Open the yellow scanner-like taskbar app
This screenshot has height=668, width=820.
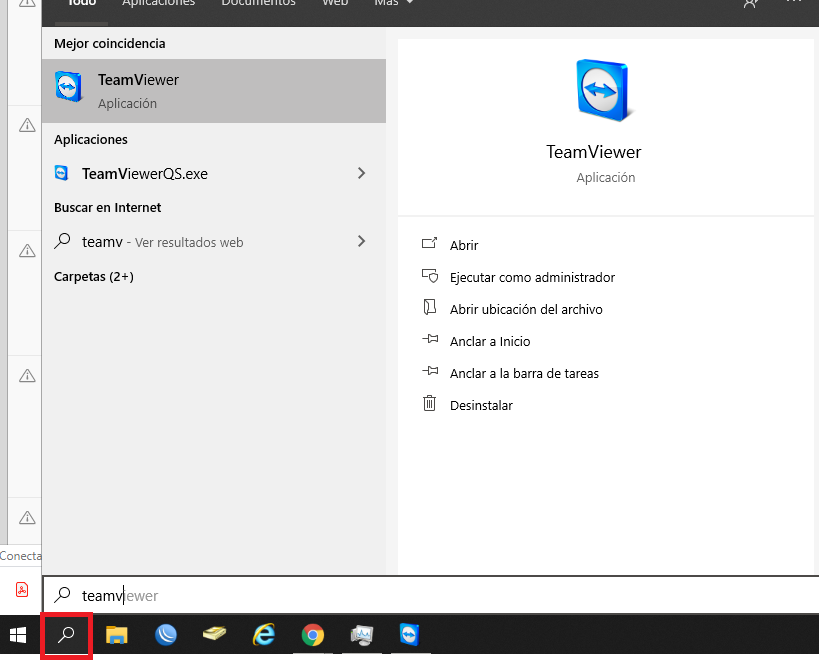click(x=214, y=634)
